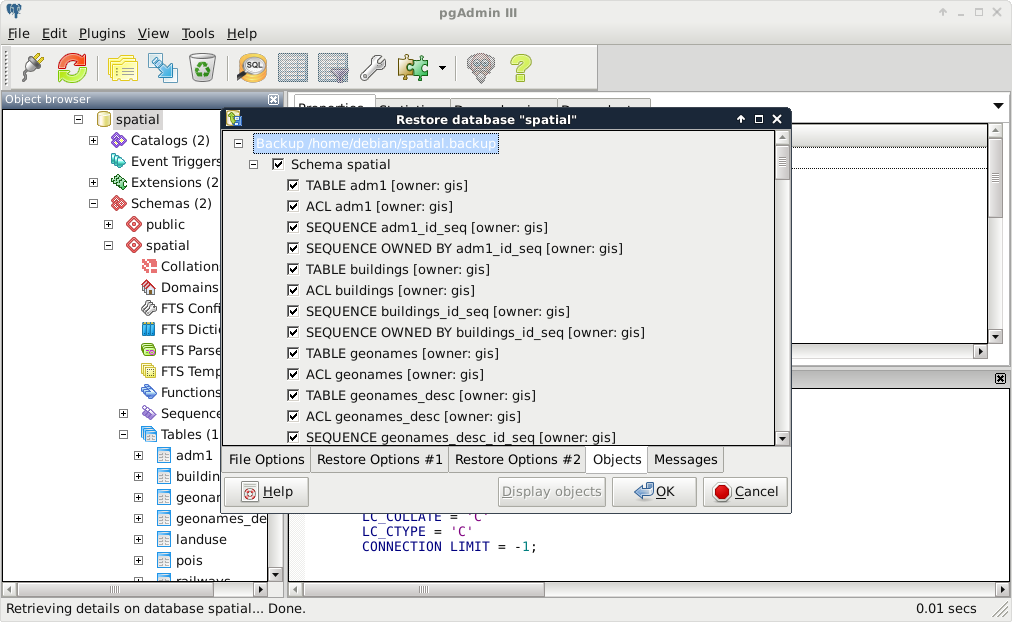Click the trash can Drop object icon
Screen dimensions: 1012x622
[x=202, y=68]
